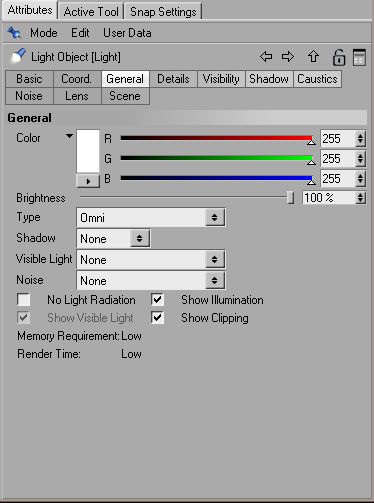The width and height of the screenshot is (374, 503).
Task: Click the forward arrow navigation icon
Action: click(x=288, y=56)
